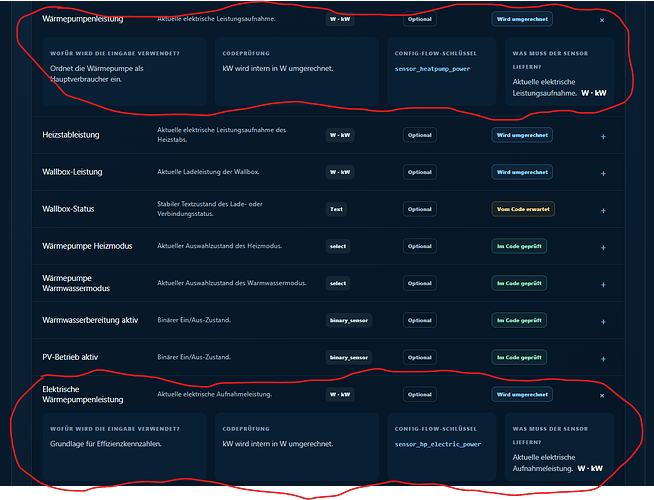Click Optional badge in Wärmepumpe Heizmodus row

click(x=420, y=246)
